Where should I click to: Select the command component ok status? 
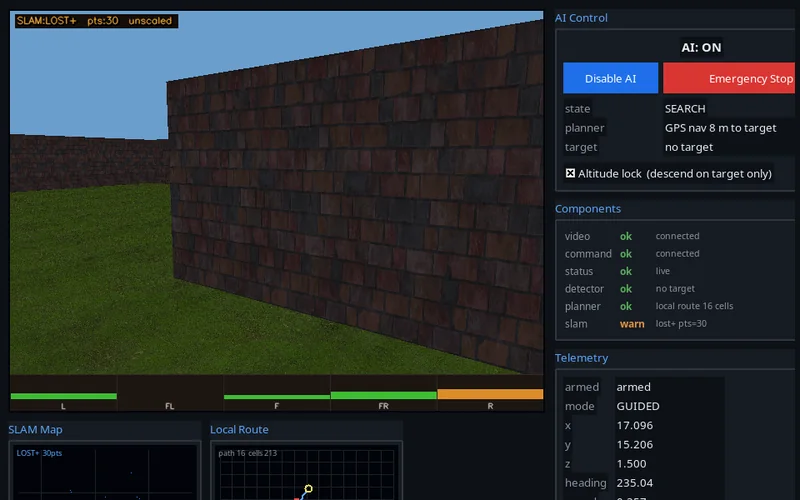click(626, 254)
